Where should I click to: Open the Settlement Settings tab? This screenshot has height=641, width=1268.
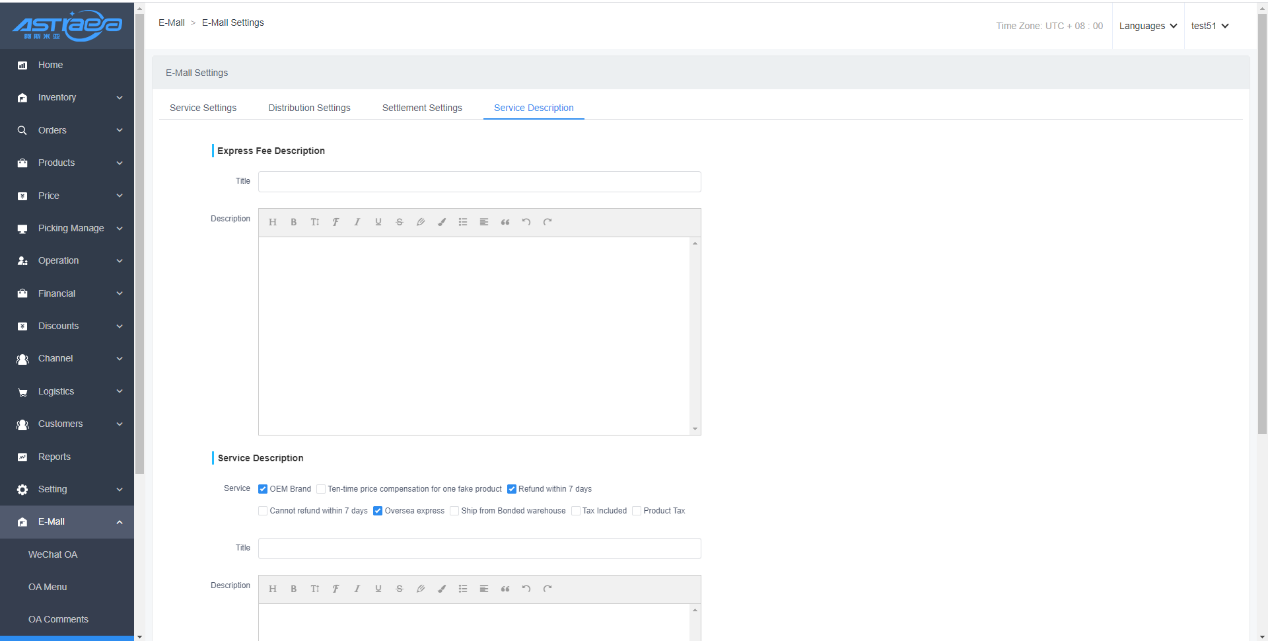[422, 108]
